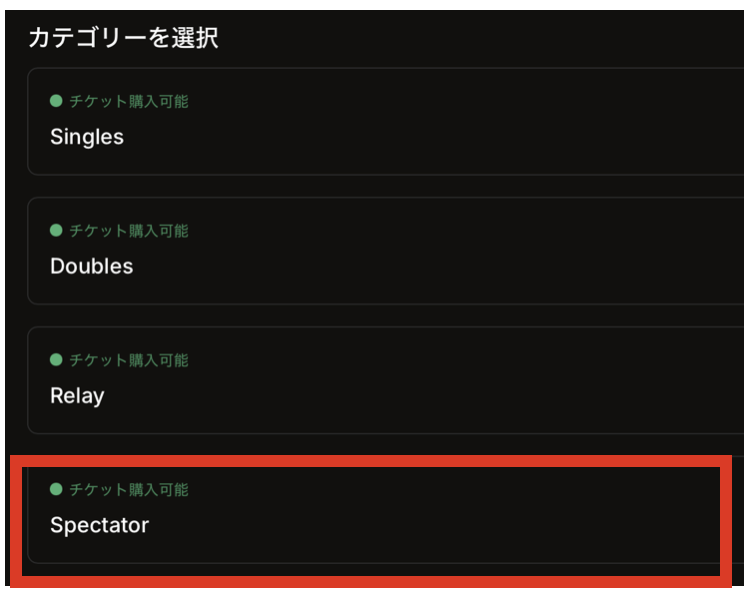Click the green availability dot on Spectator
The image size is (744, 592).
(56, 489)
